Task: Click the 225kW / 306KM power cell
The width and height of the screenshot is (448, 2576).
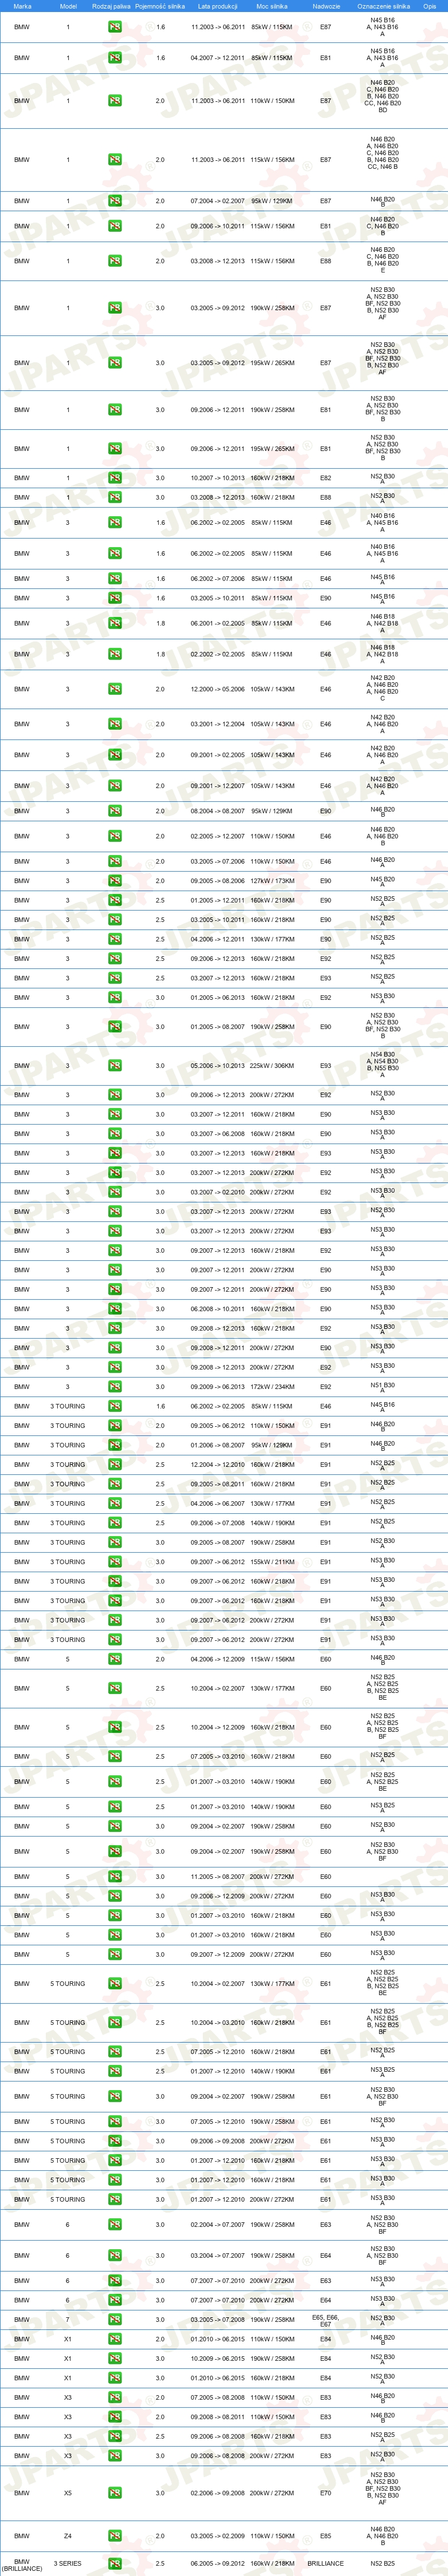Action: (272, 1066)
